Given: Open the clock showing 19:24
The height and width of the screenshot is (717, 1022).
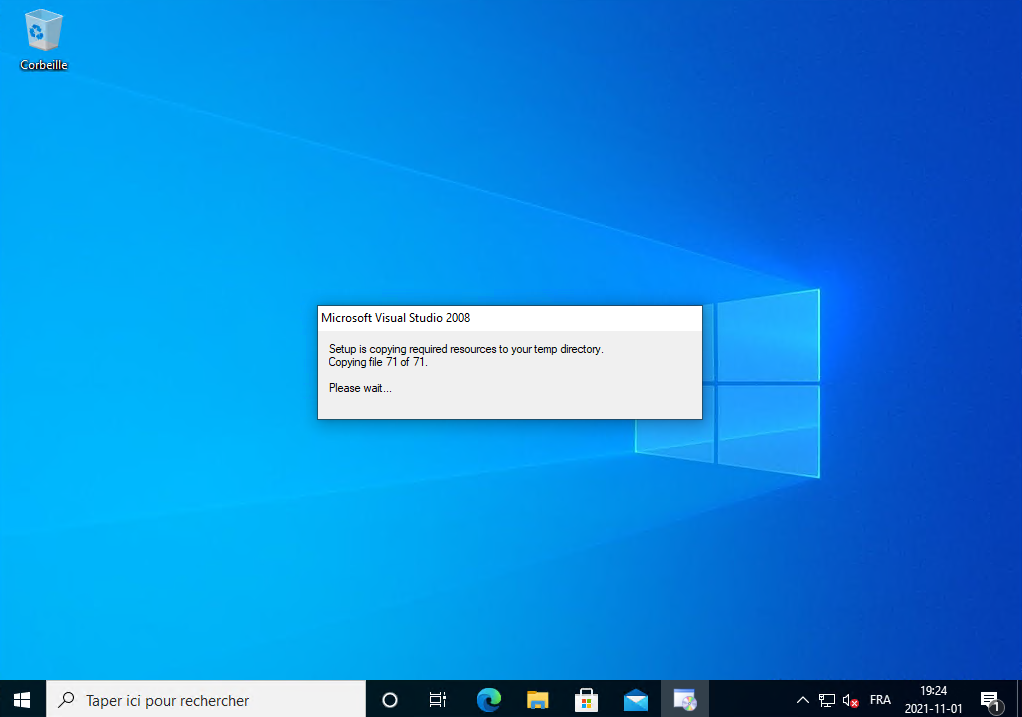Looking at the screenshot, I should (x=933, y=699).
